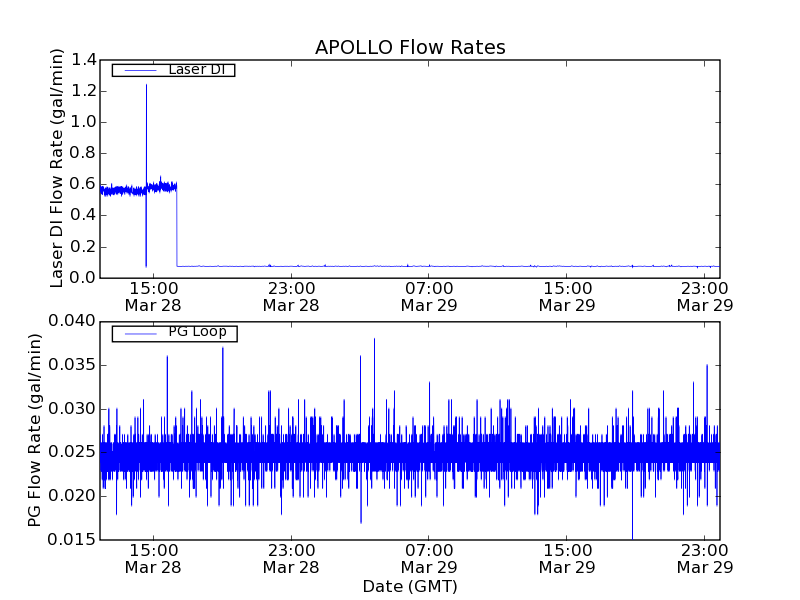Click "23:00 Mar 28" under the PG Loop plot

coord(291,559)
